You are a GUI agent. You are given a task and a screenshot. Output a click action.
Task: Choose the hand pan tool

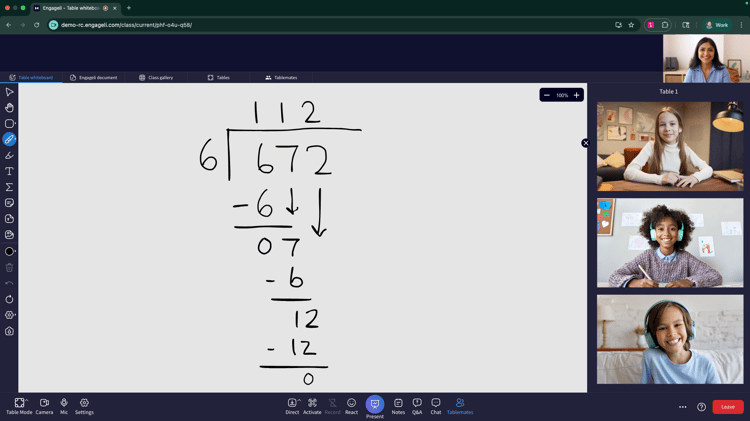click(x=9, y=108)
